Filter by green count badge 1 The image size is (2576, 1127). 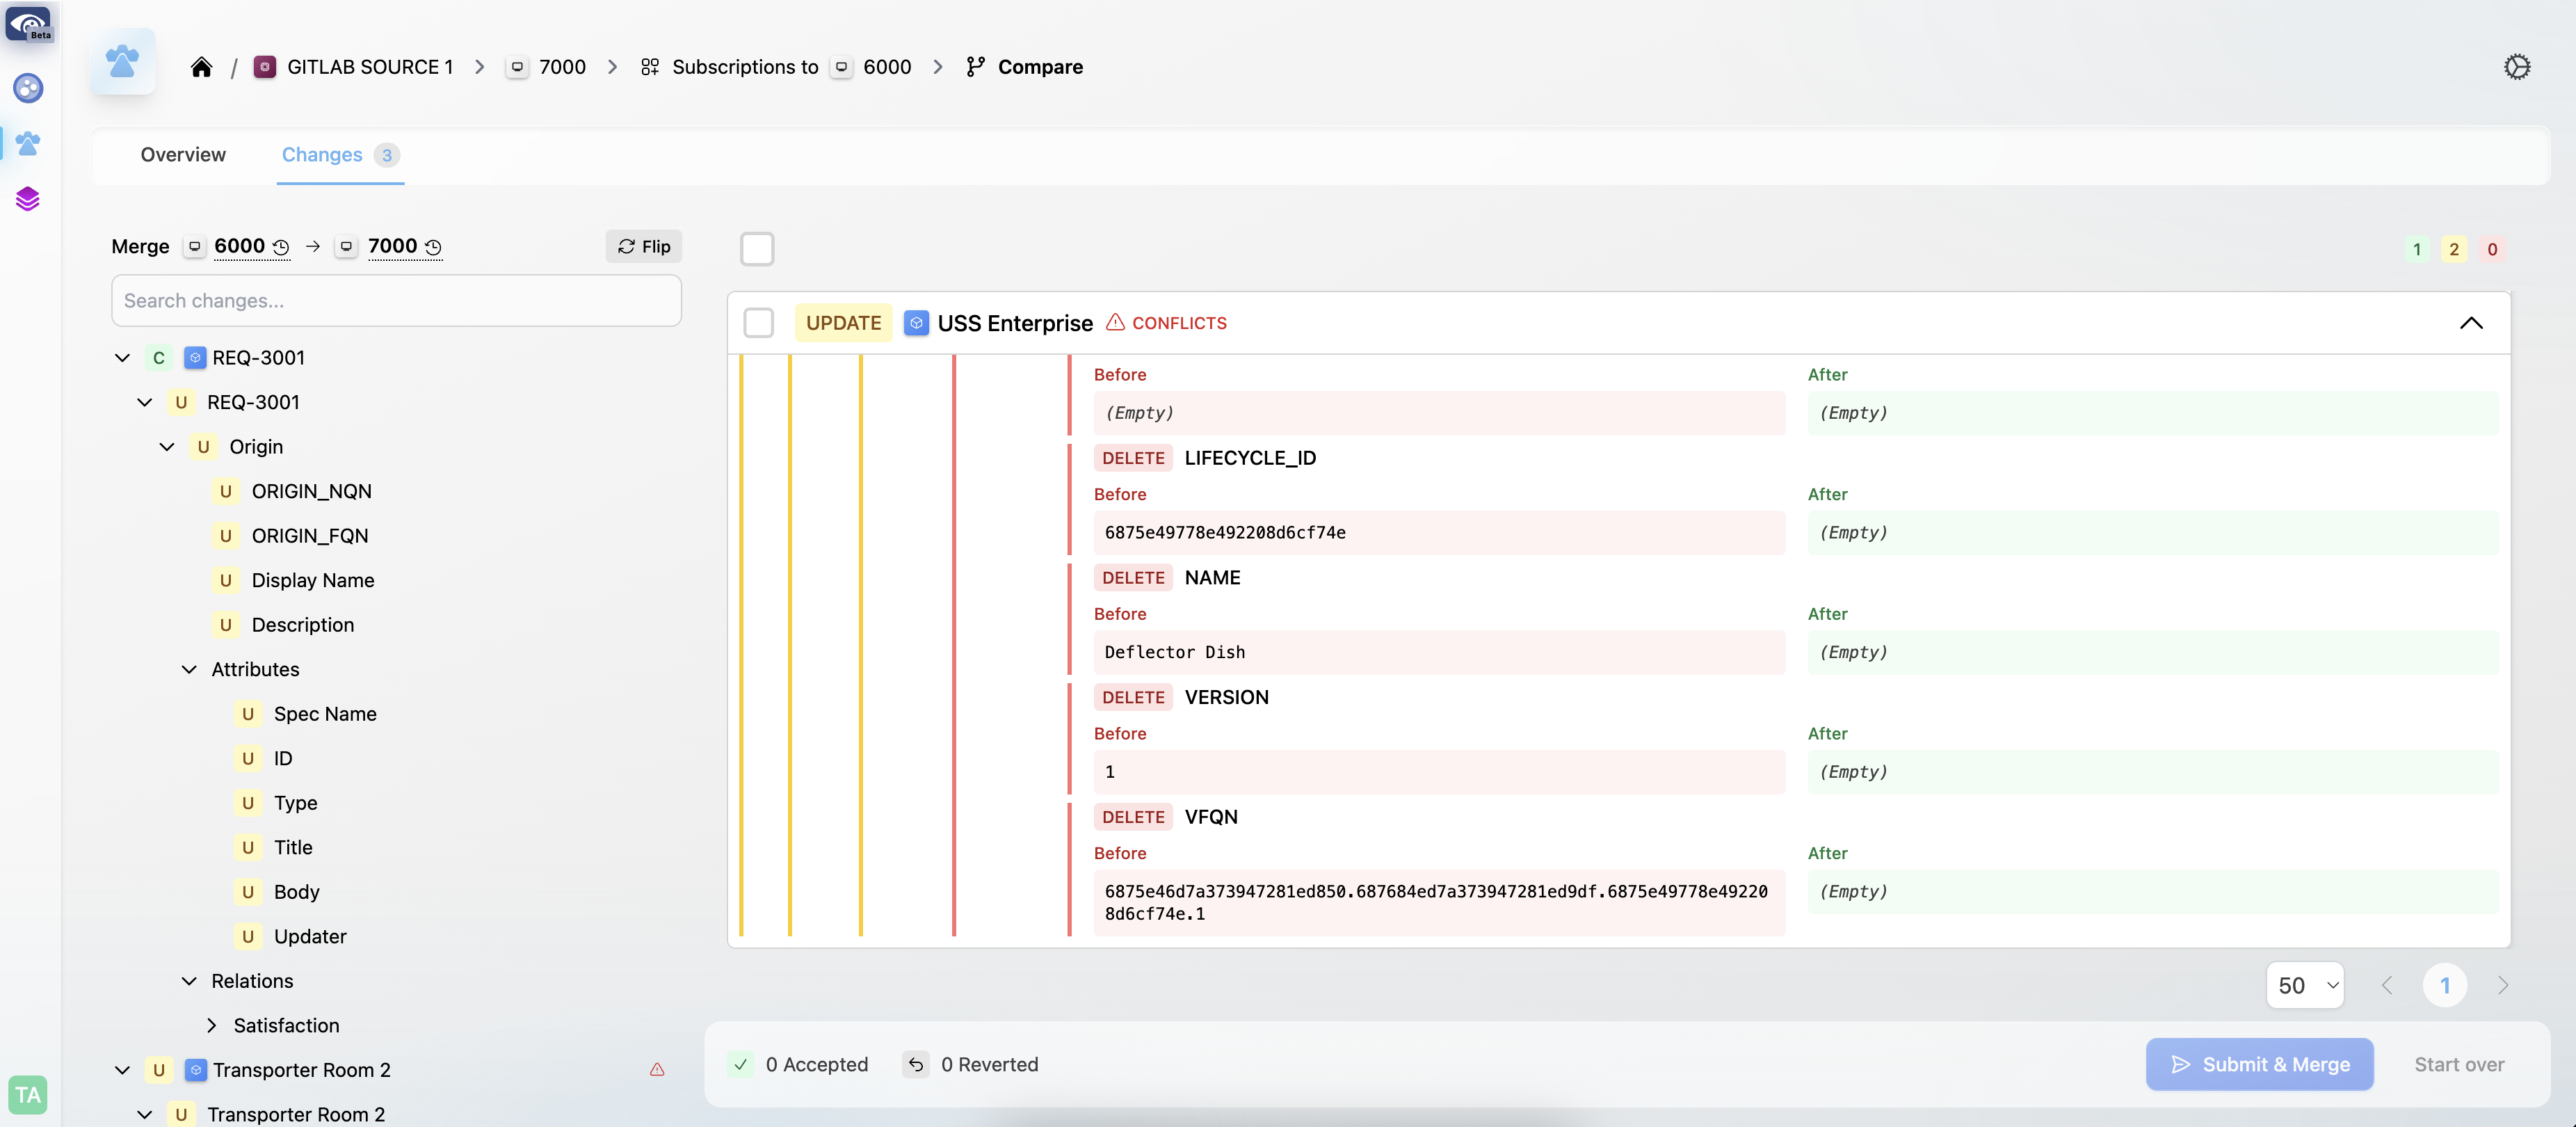coord(2417,250)
